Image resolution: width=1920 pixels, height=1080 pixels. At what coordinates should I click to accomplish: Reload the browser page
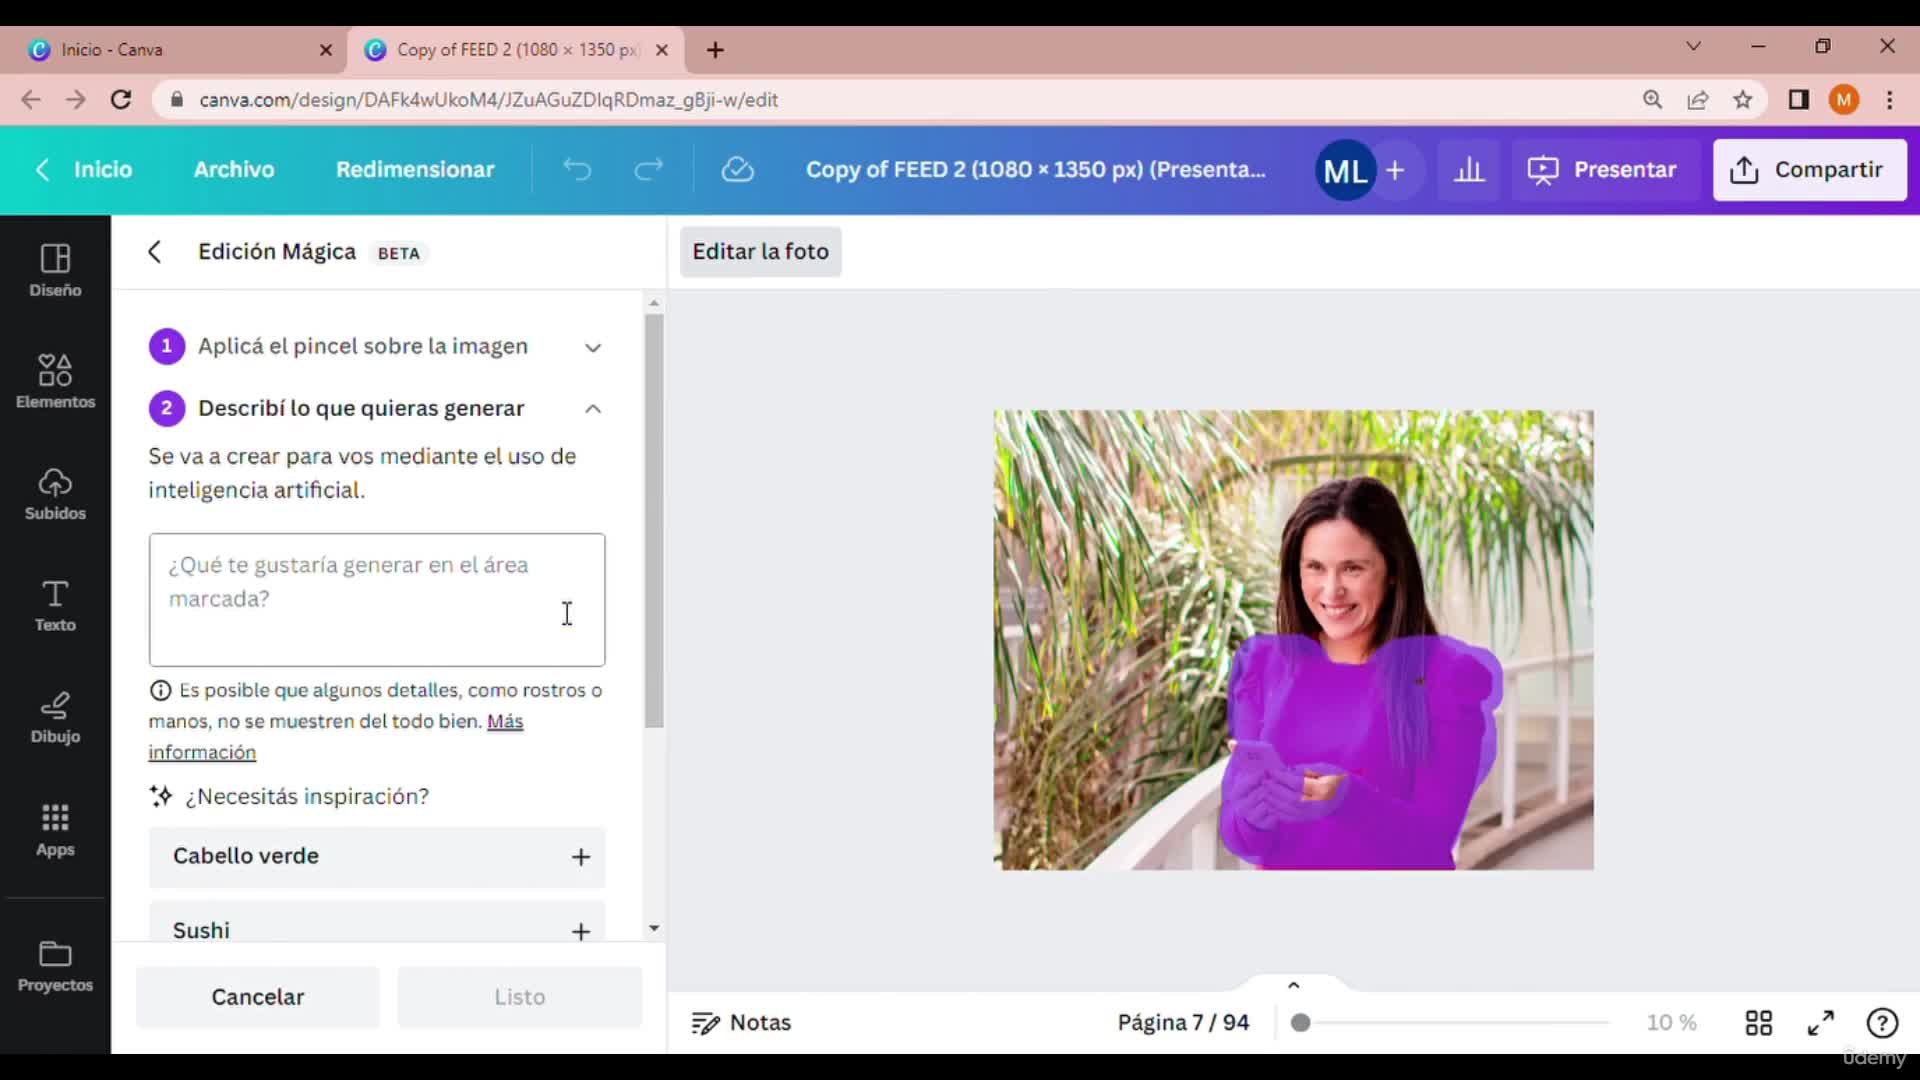[121, 100]
